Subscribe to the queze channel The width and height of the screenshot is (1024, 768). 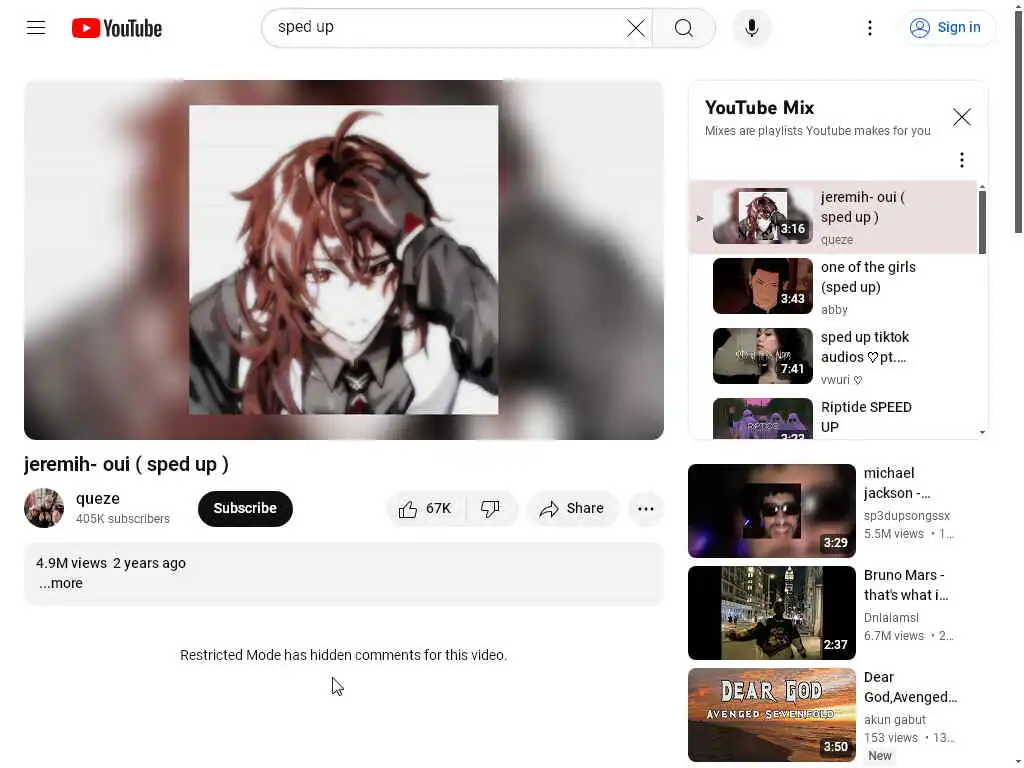tap(245, 508)
